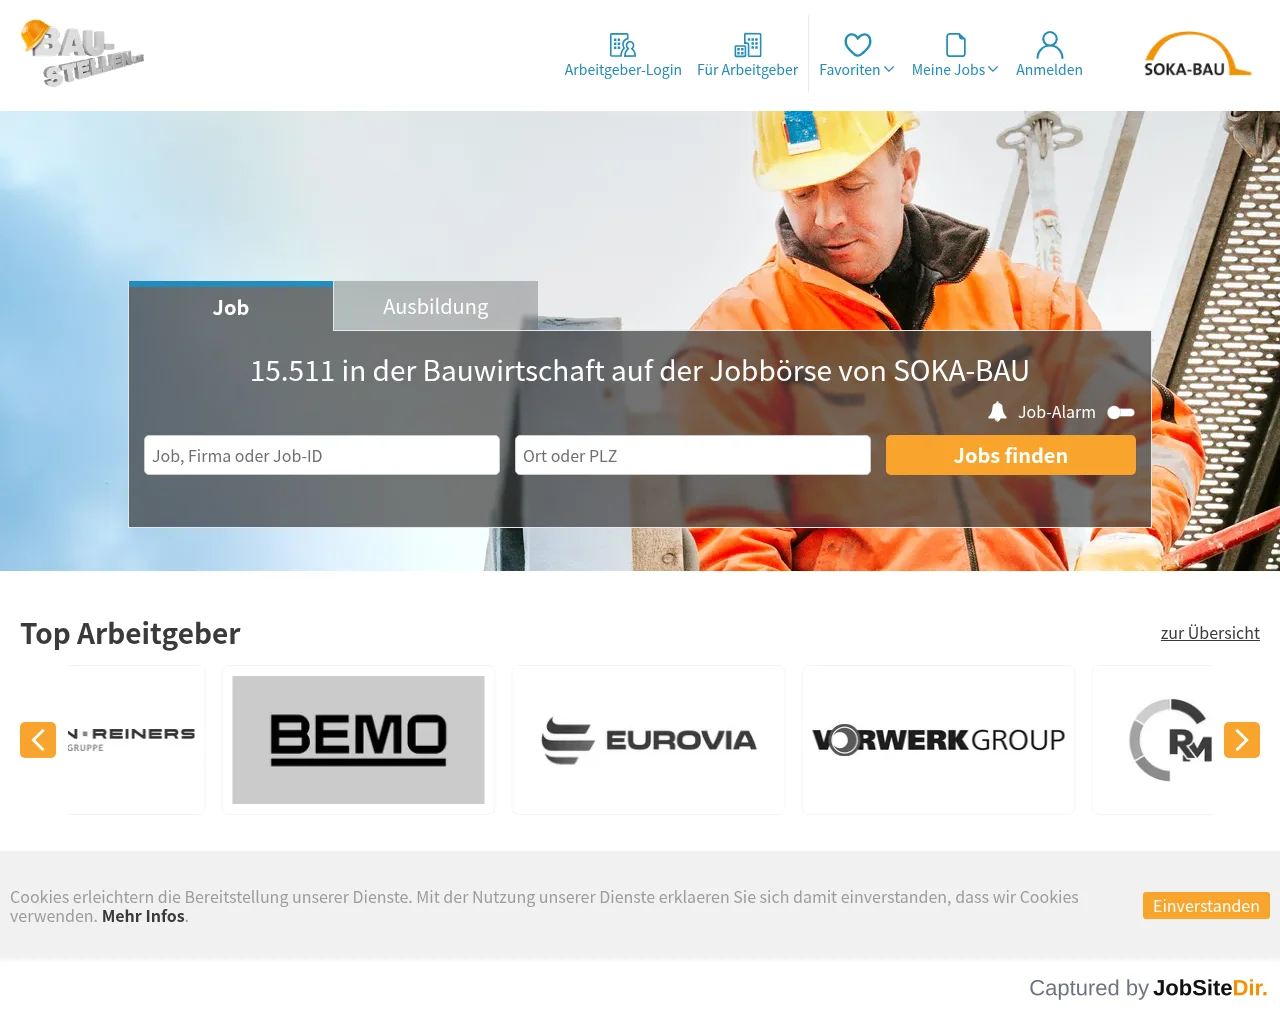Click the Favoriten heart icon

tap(858, 45)
